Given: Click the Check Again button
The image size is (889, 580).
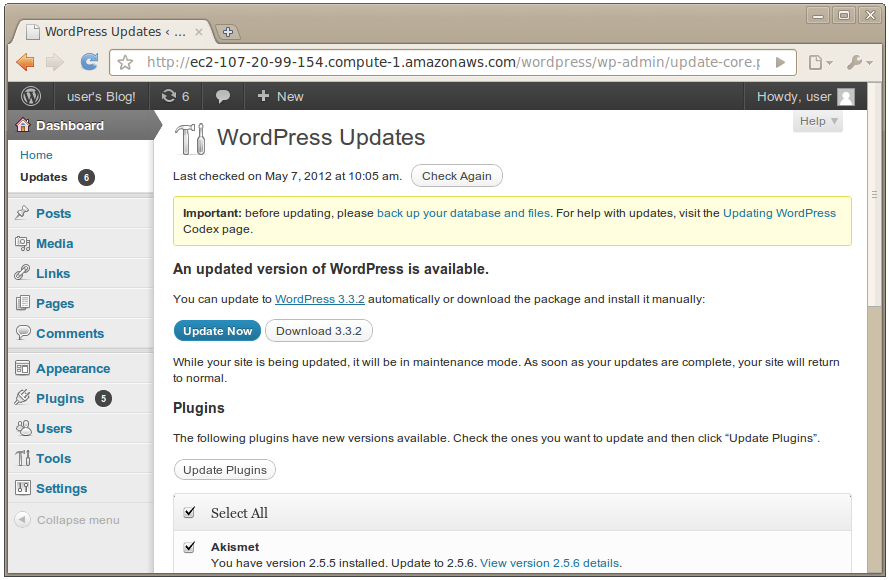Looking at the screenshot, I should pyautogui.click(x=456, y=176).
